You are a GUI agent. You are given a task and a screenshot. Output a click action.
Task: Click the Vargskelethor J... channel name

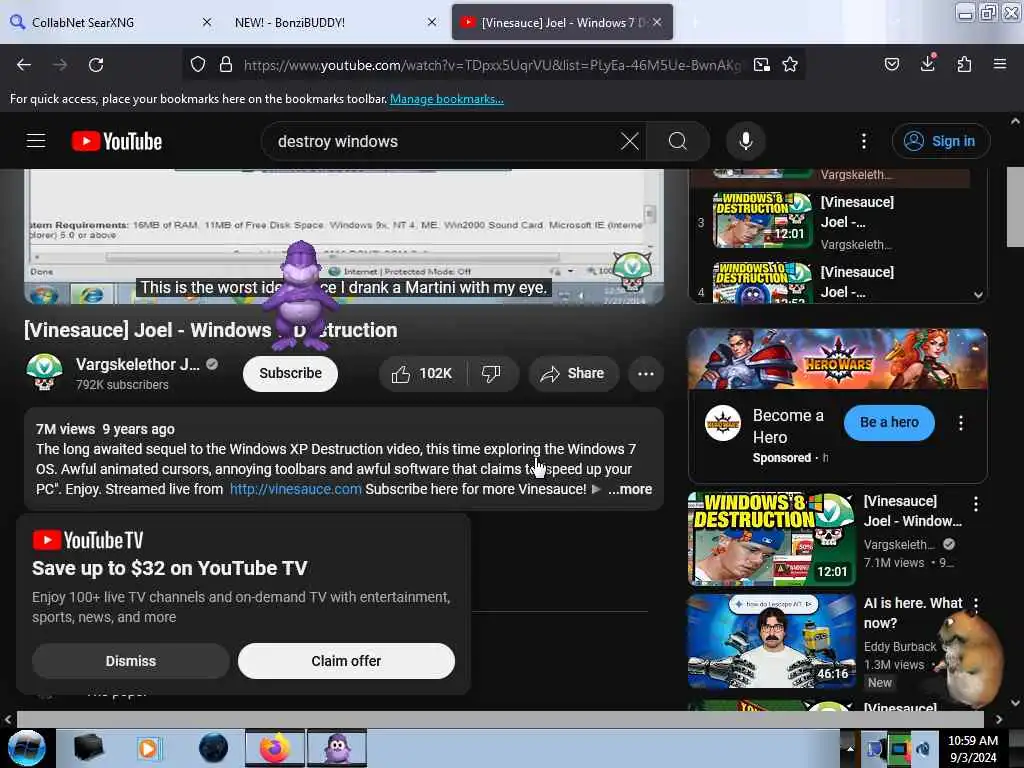tap(137, 364)
